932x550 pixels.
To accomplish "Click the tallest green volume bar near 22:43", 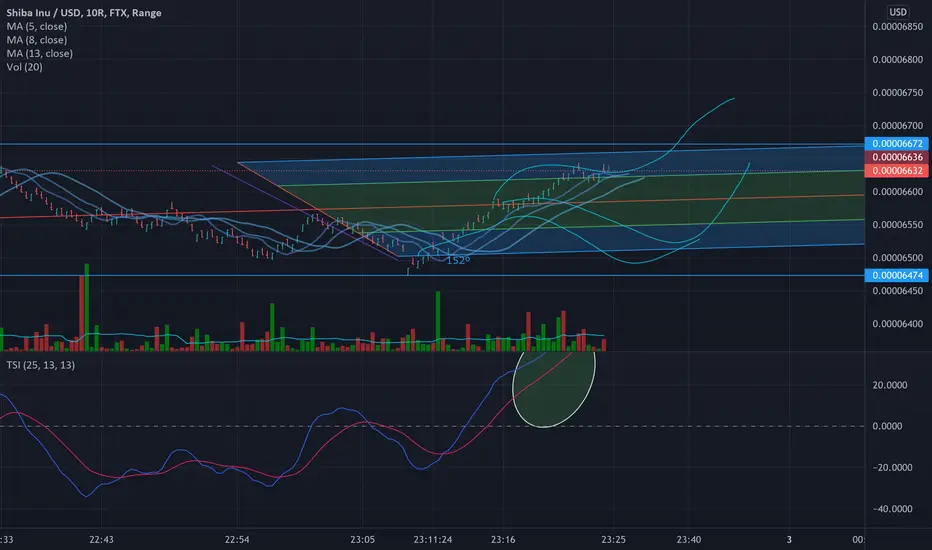I will point(87,307).
